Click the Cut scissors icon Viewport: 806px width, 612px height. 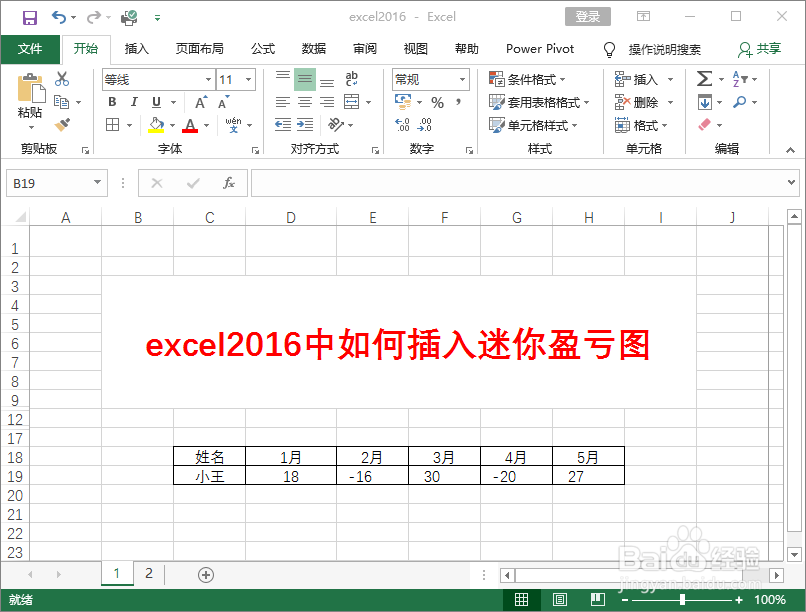(x=62, y=79)
